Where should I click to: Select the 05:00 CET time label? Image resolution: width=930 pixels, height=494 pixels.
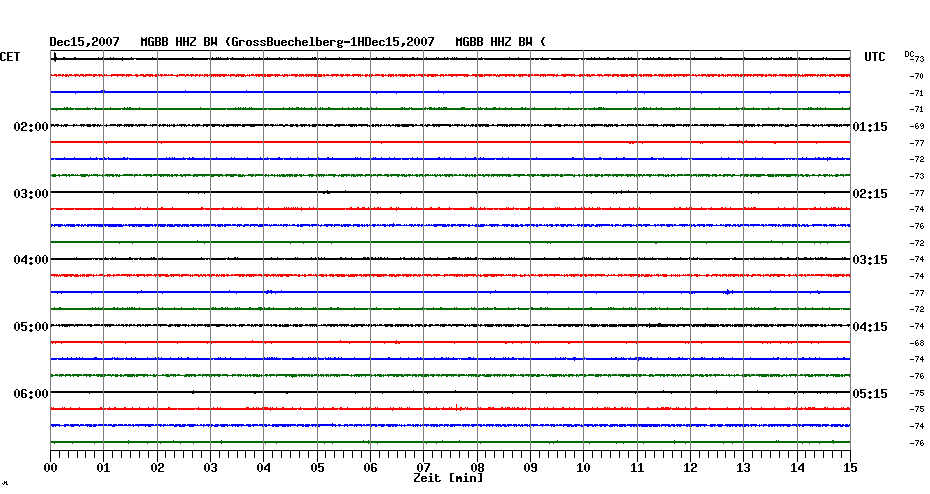coord(31,327)
